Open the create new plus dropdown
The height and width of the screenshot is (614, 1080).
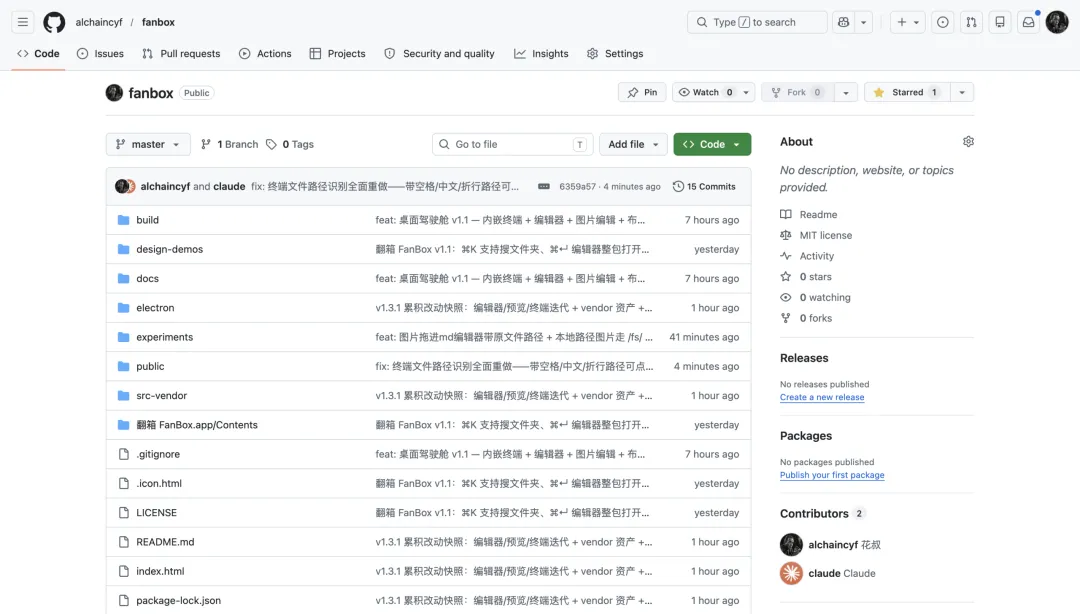(x=907, y=22)
